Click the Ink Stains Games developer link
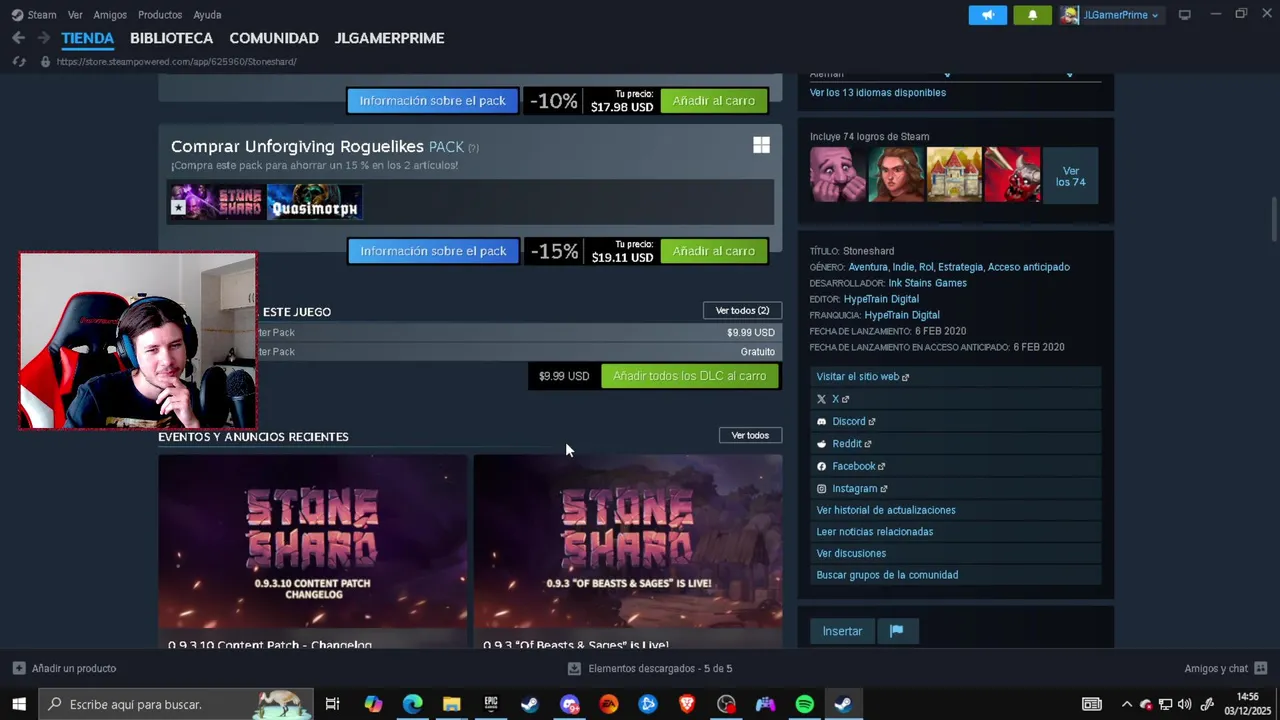1280x720 pixels. click(928, 283)
